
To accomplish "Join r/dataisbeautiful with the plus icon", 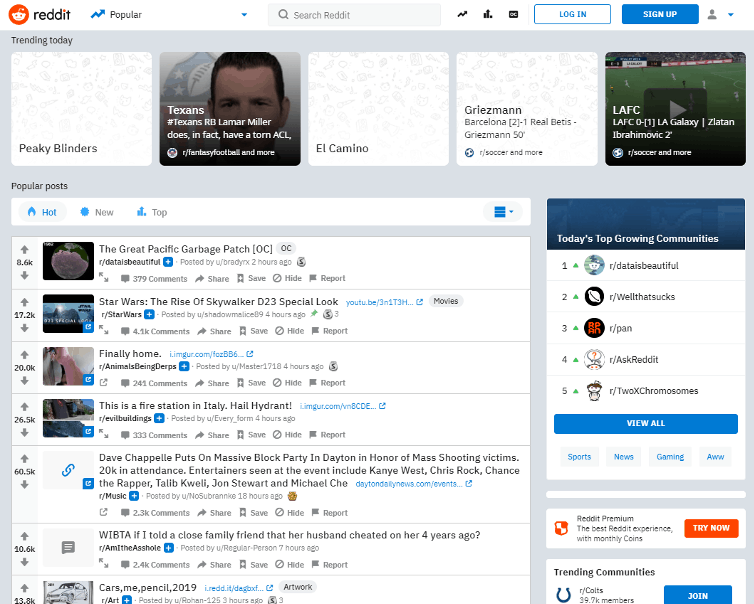I will coord(168,262).
